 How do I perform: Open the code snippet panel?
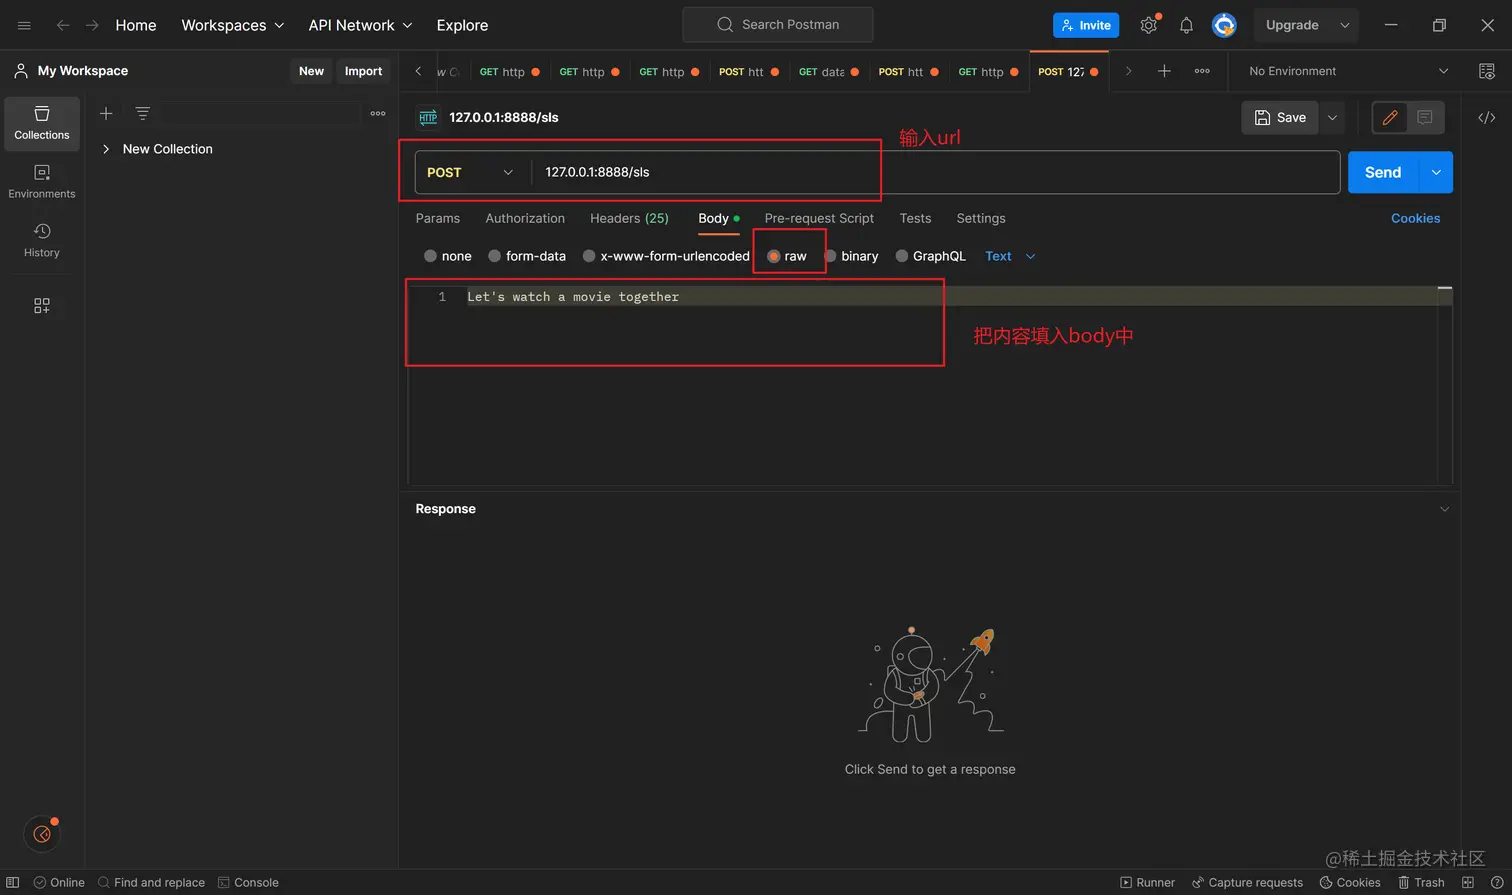point(1487,117)
